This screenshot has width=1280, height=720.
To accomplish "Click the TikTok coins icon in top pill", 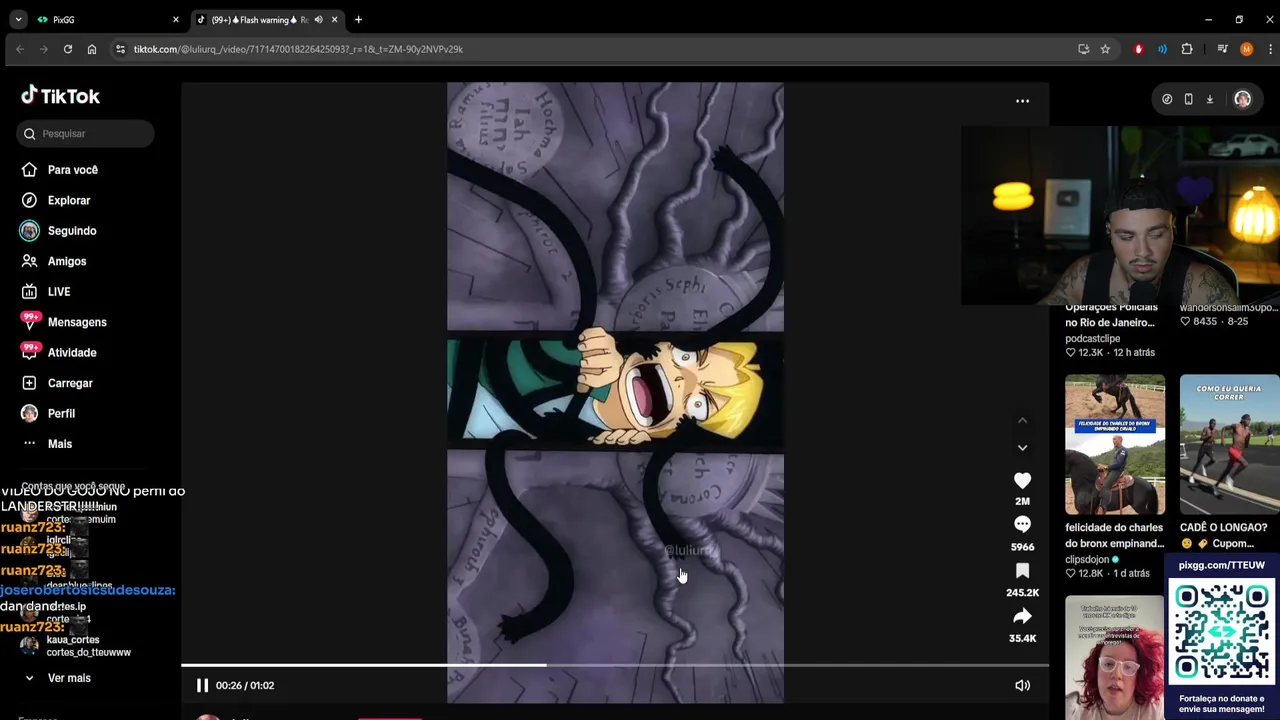I will pyautogui.click(x=1167, y=100).
